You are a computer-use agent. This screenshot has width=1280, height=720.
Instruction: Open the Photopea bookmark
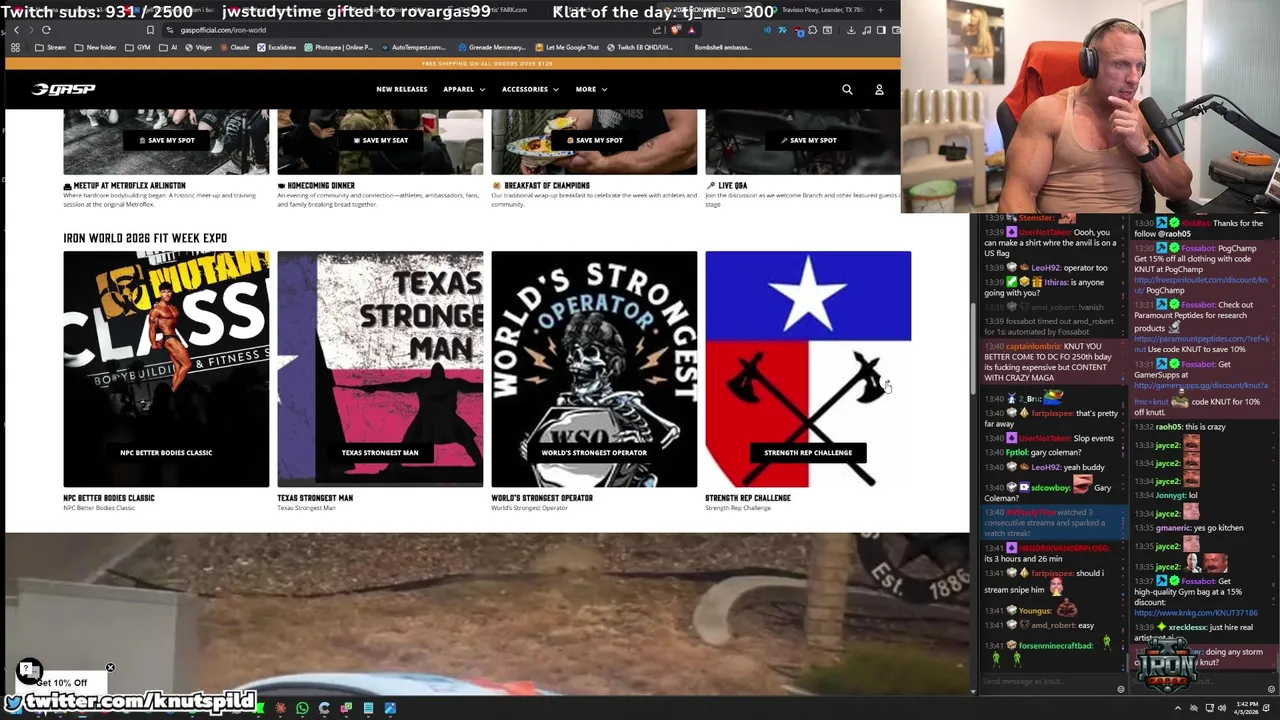point(338,47)
